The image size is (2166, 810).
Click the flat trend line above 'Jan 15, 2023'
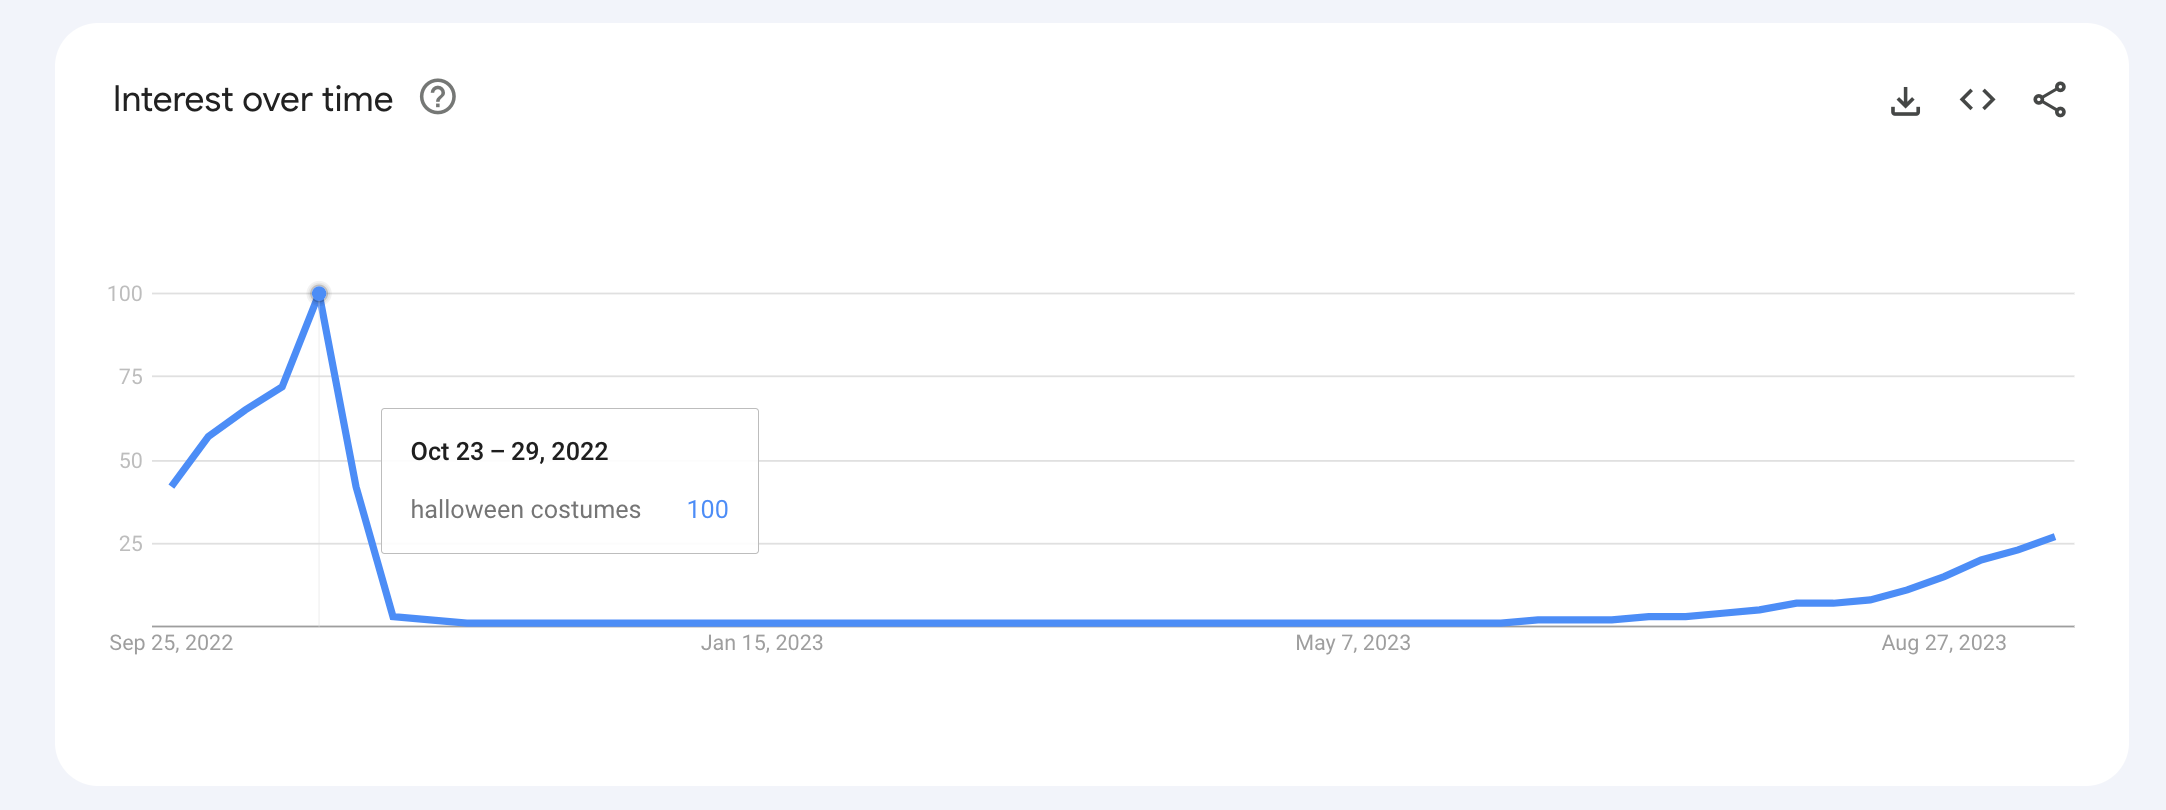pyautogui.click(x=762, y=623)
